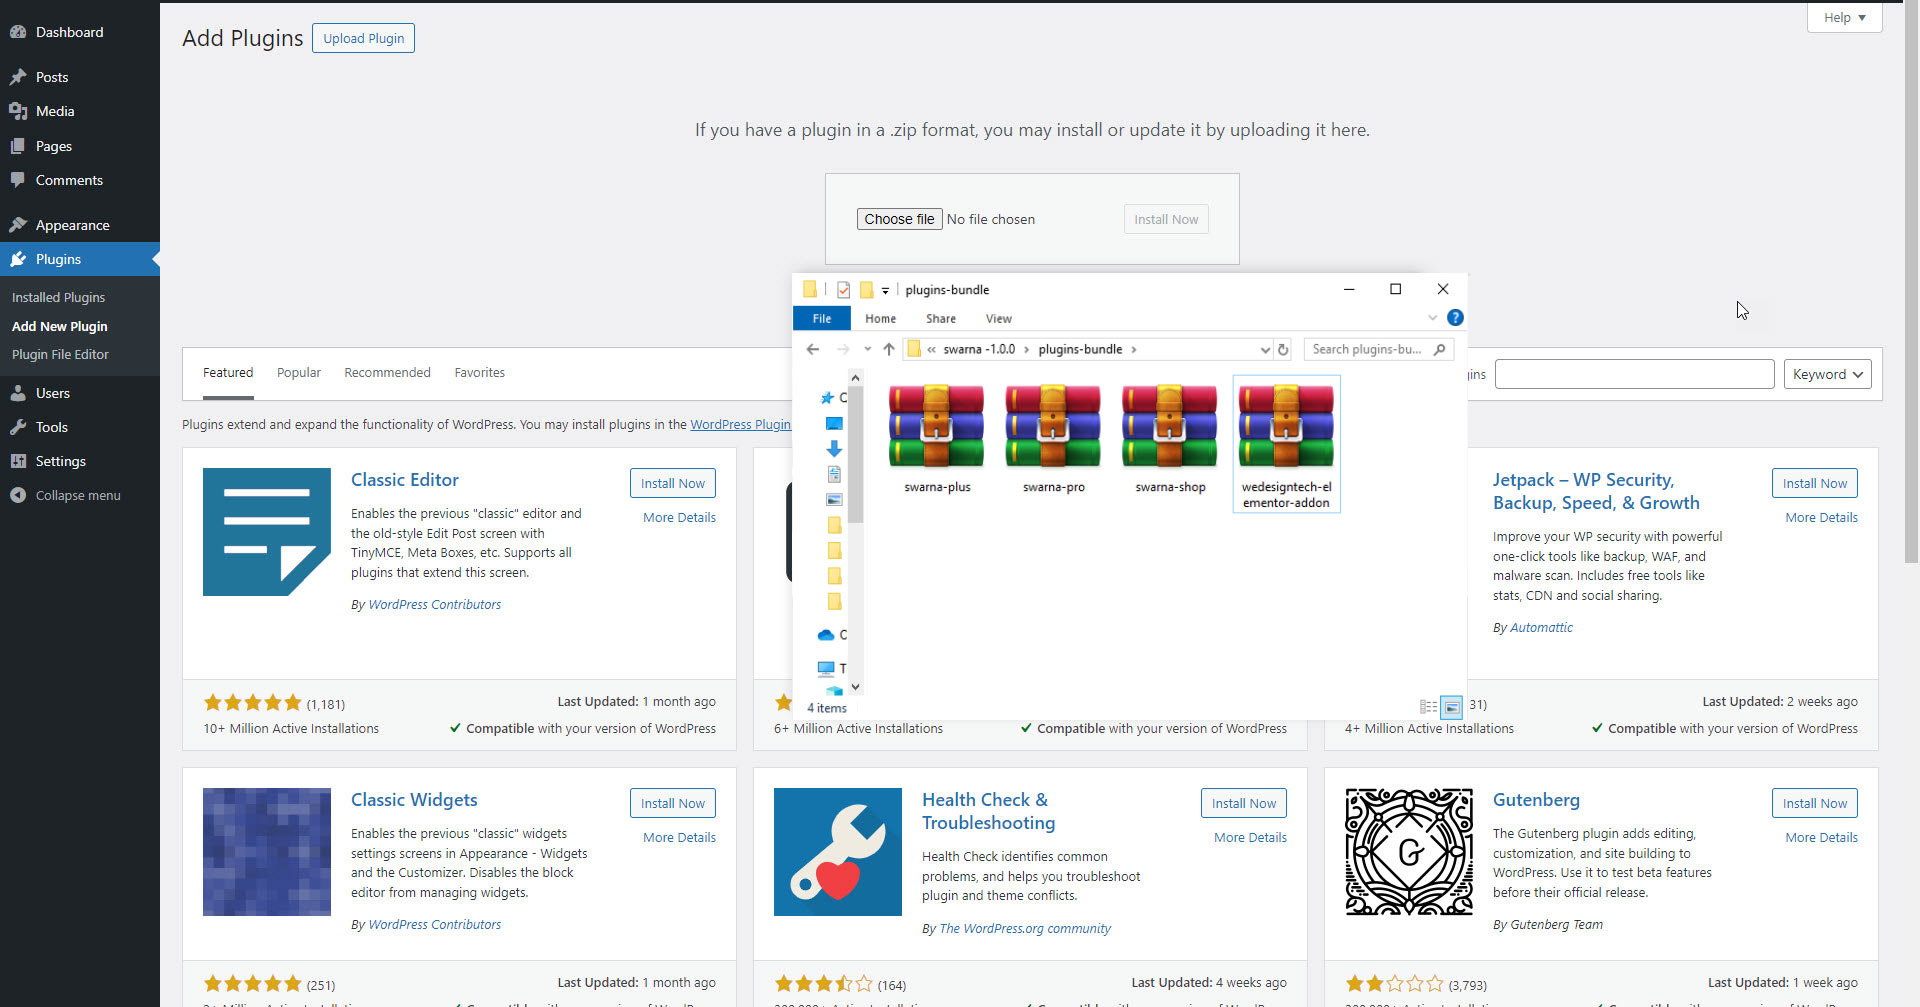Click the Dashboard gauge icon in WordPress
The width and height of the screenshot is (1920, 1007).
pos(18,32)
